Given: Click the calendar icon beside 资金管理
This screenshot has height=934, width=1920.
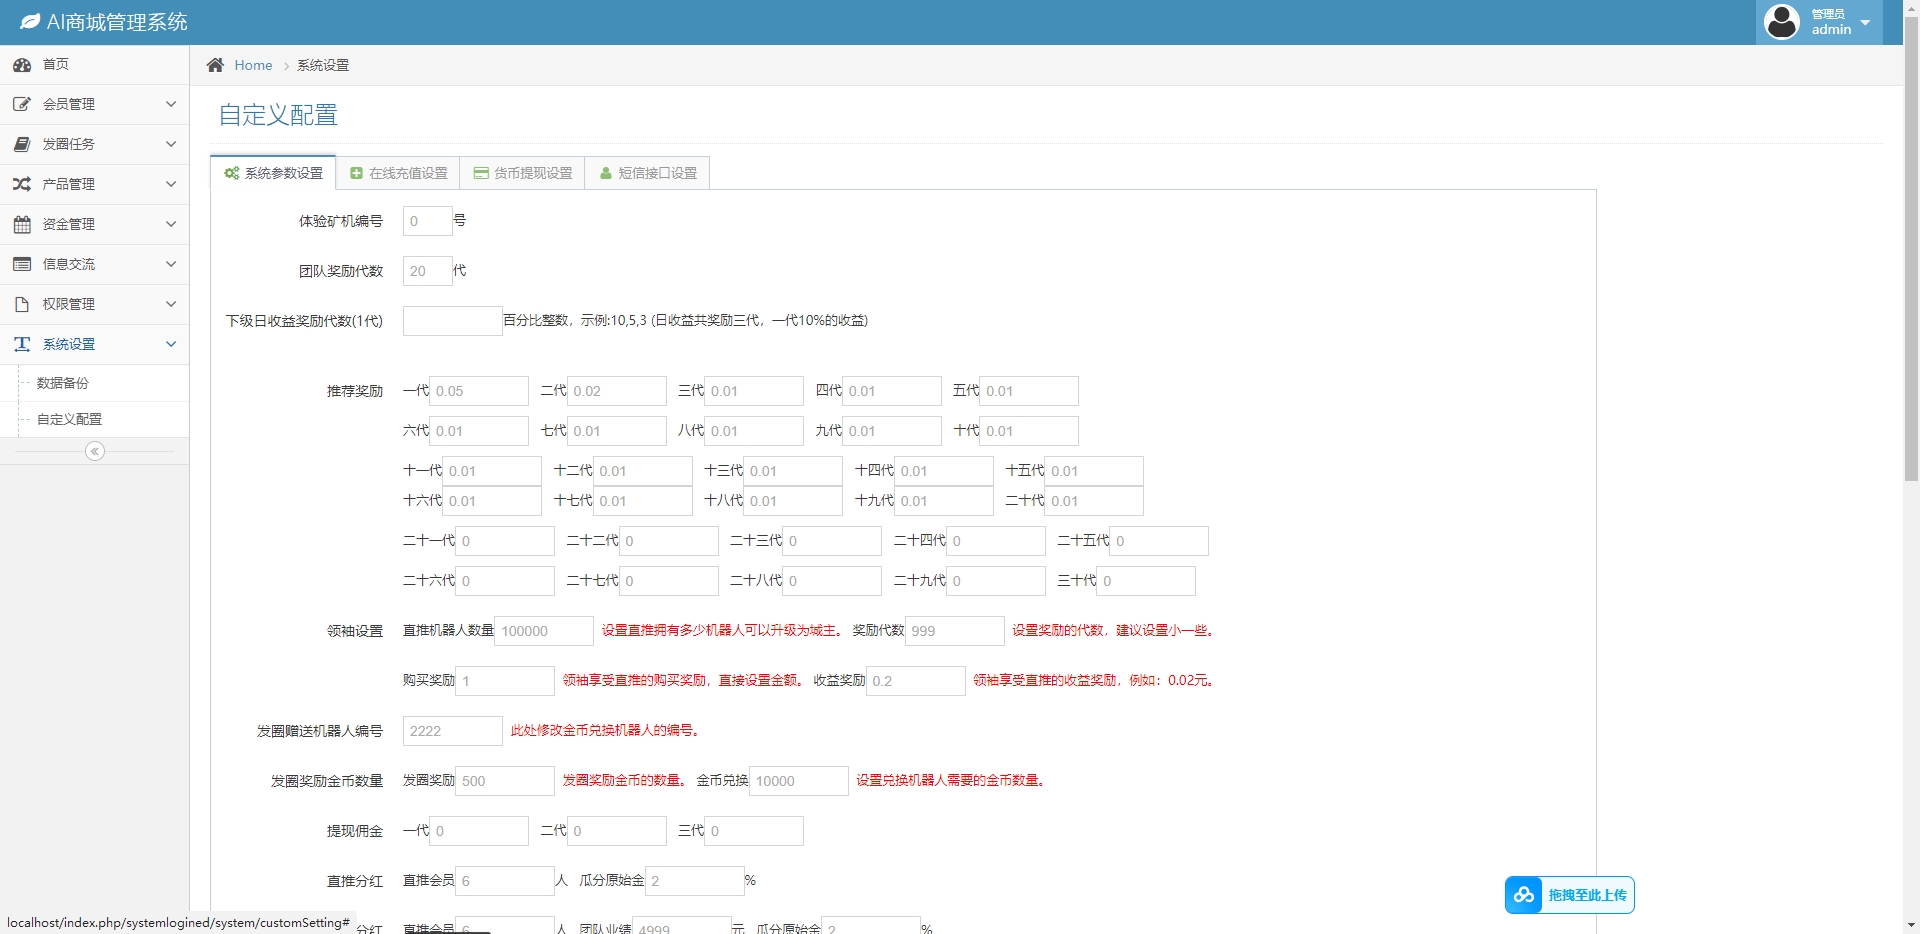Looking at the screenshot, I should pyautogui.click(x=22, y=224).
